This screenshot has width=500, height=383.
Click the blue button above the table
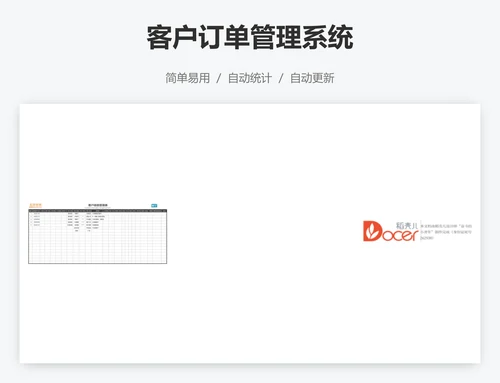tap(154, 206)
